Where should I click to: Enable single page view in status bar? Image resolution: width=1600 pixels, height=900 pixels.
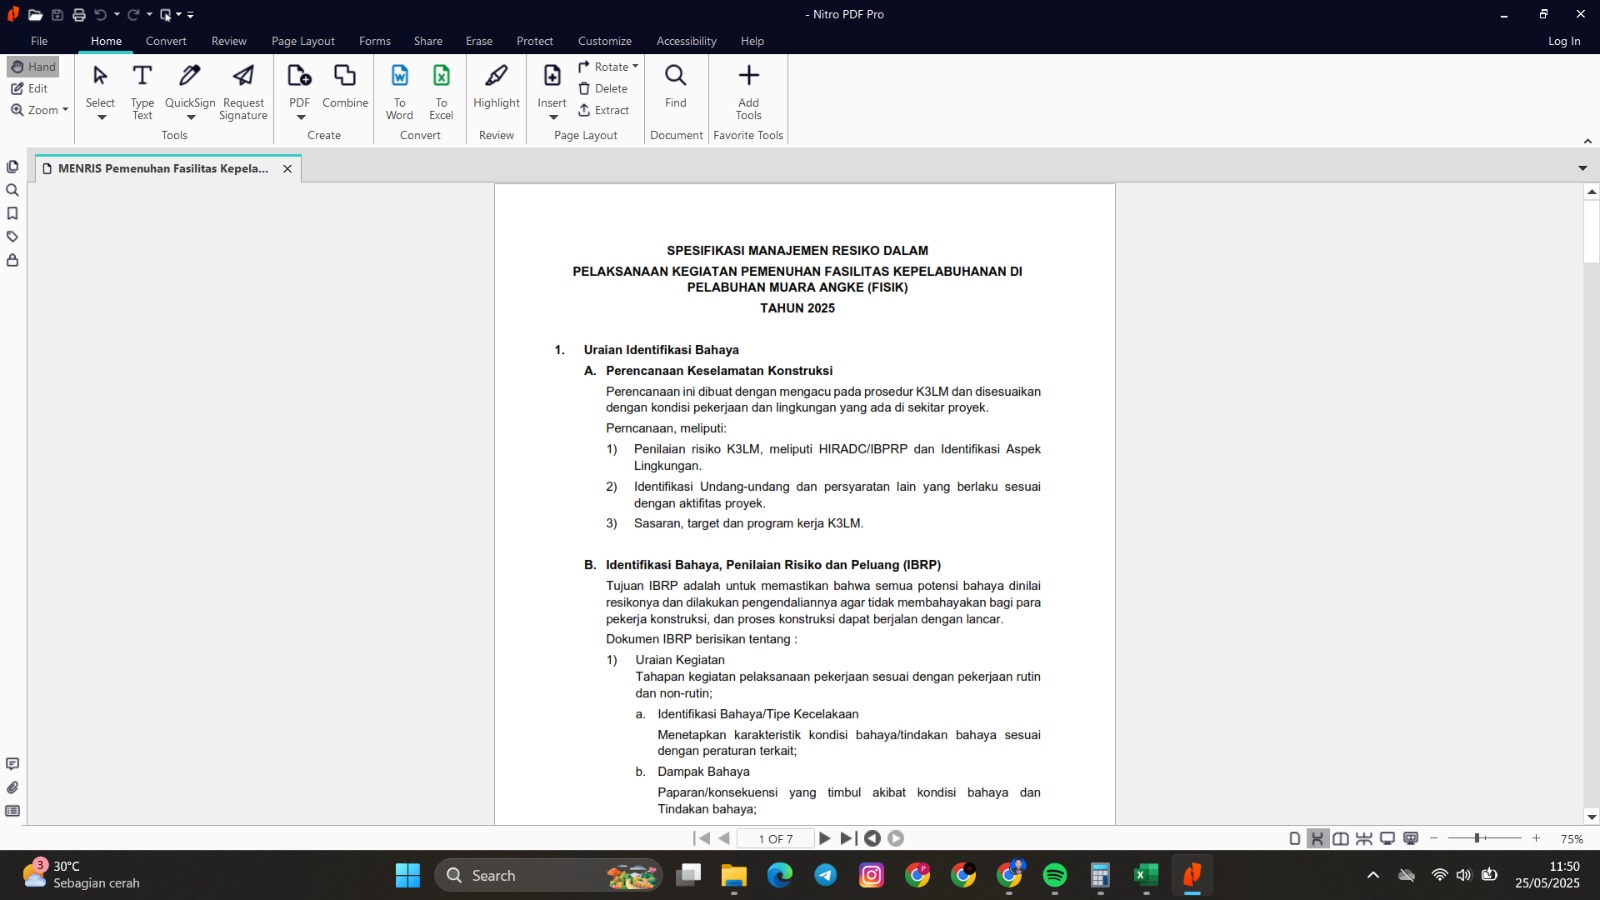point(1294,839)
